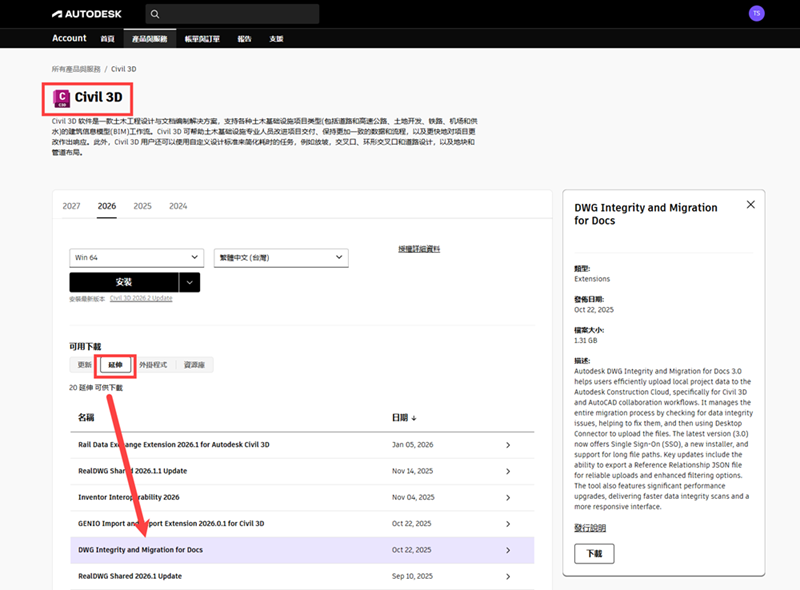800x590 pixels.
Task: Open the 報告 nav item
Action: point(244,39)
